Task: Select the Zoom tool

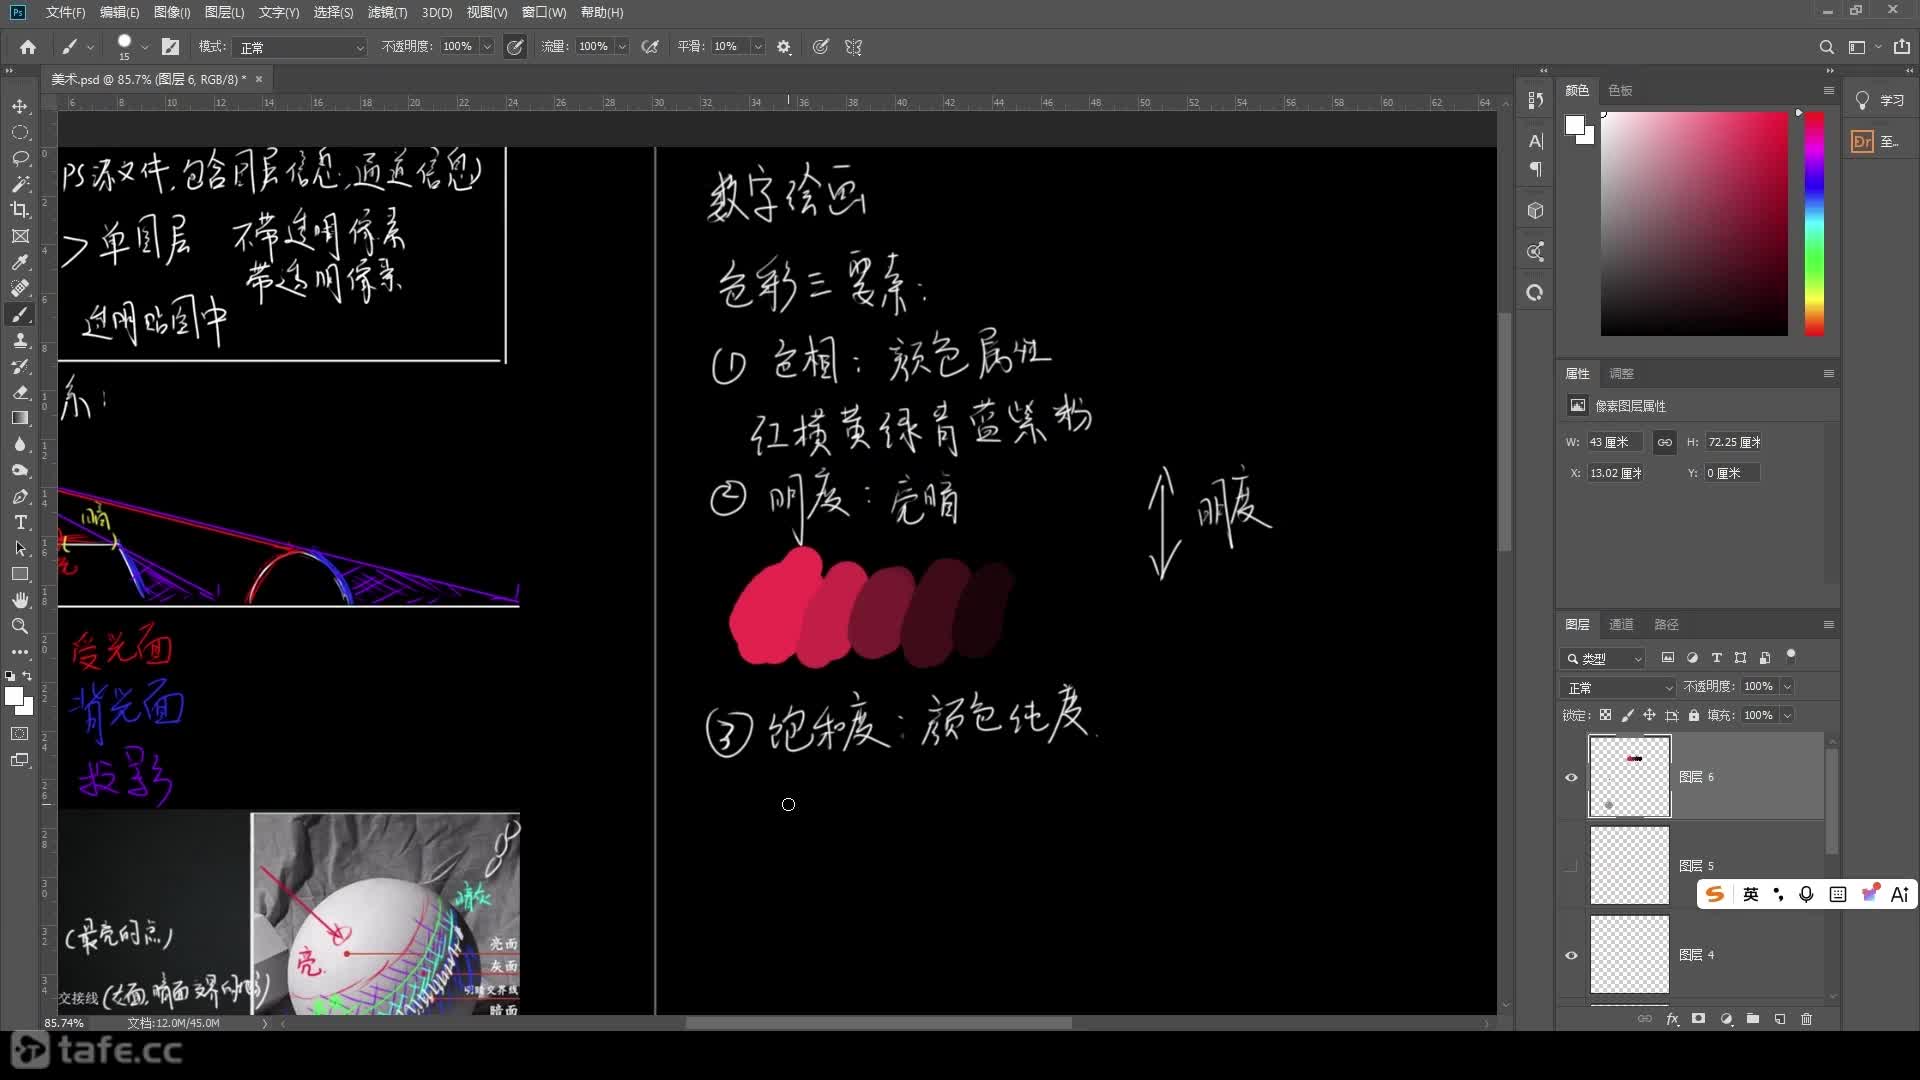Action: [20, 626]
